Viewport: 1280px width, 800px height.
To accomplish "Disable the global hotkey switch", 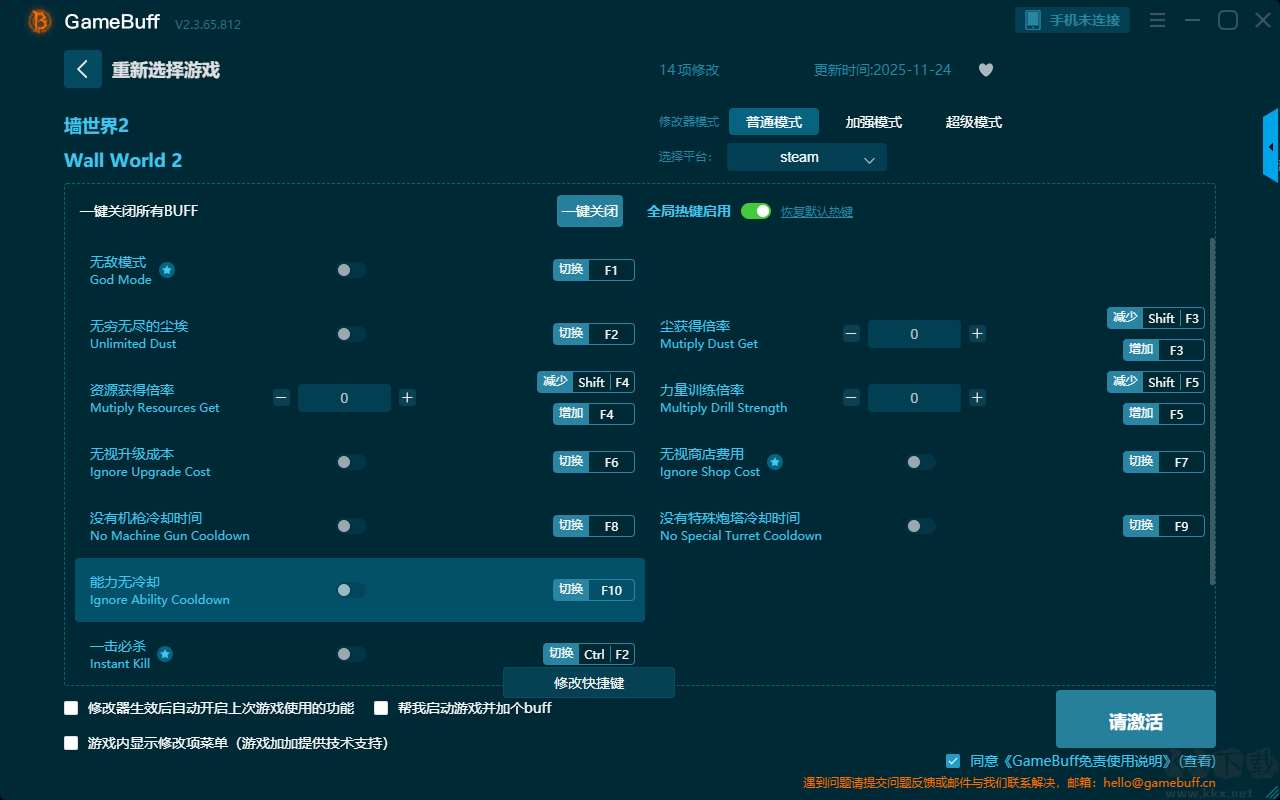I will point(756,211).
